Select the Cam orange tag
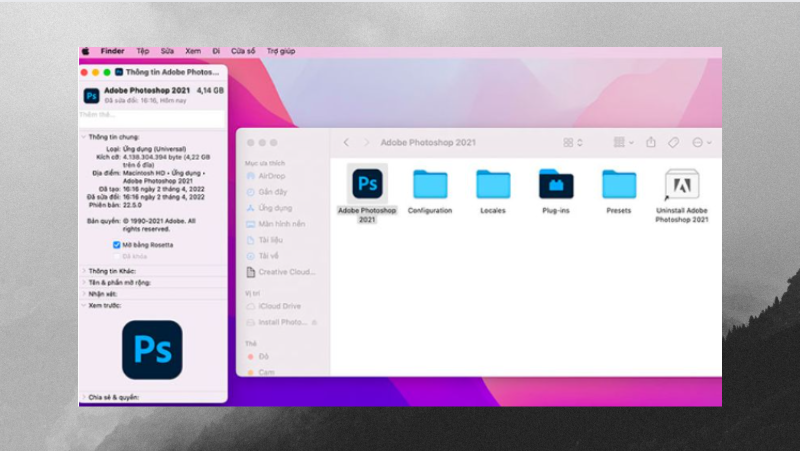 click(x=261, y=372)
